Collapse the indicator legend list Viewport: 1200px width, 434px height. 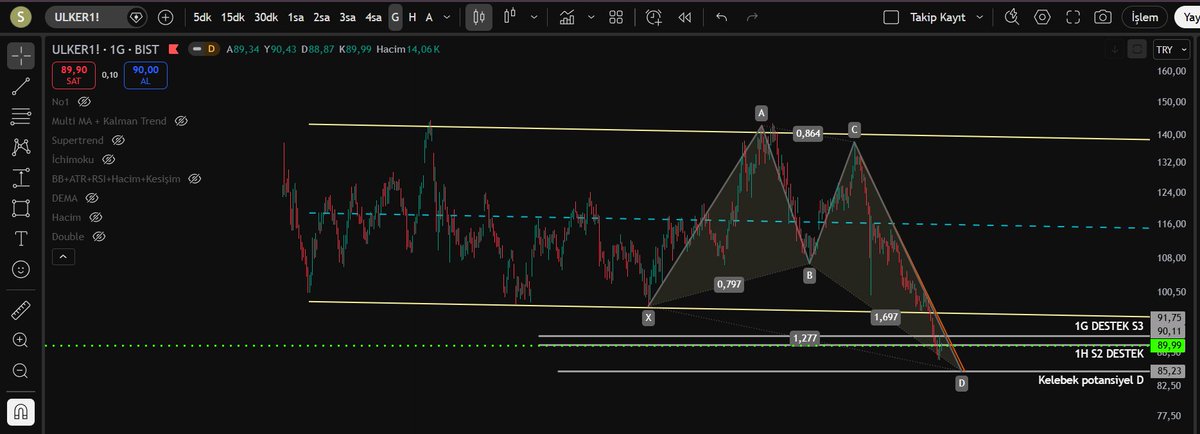[62, 256]
